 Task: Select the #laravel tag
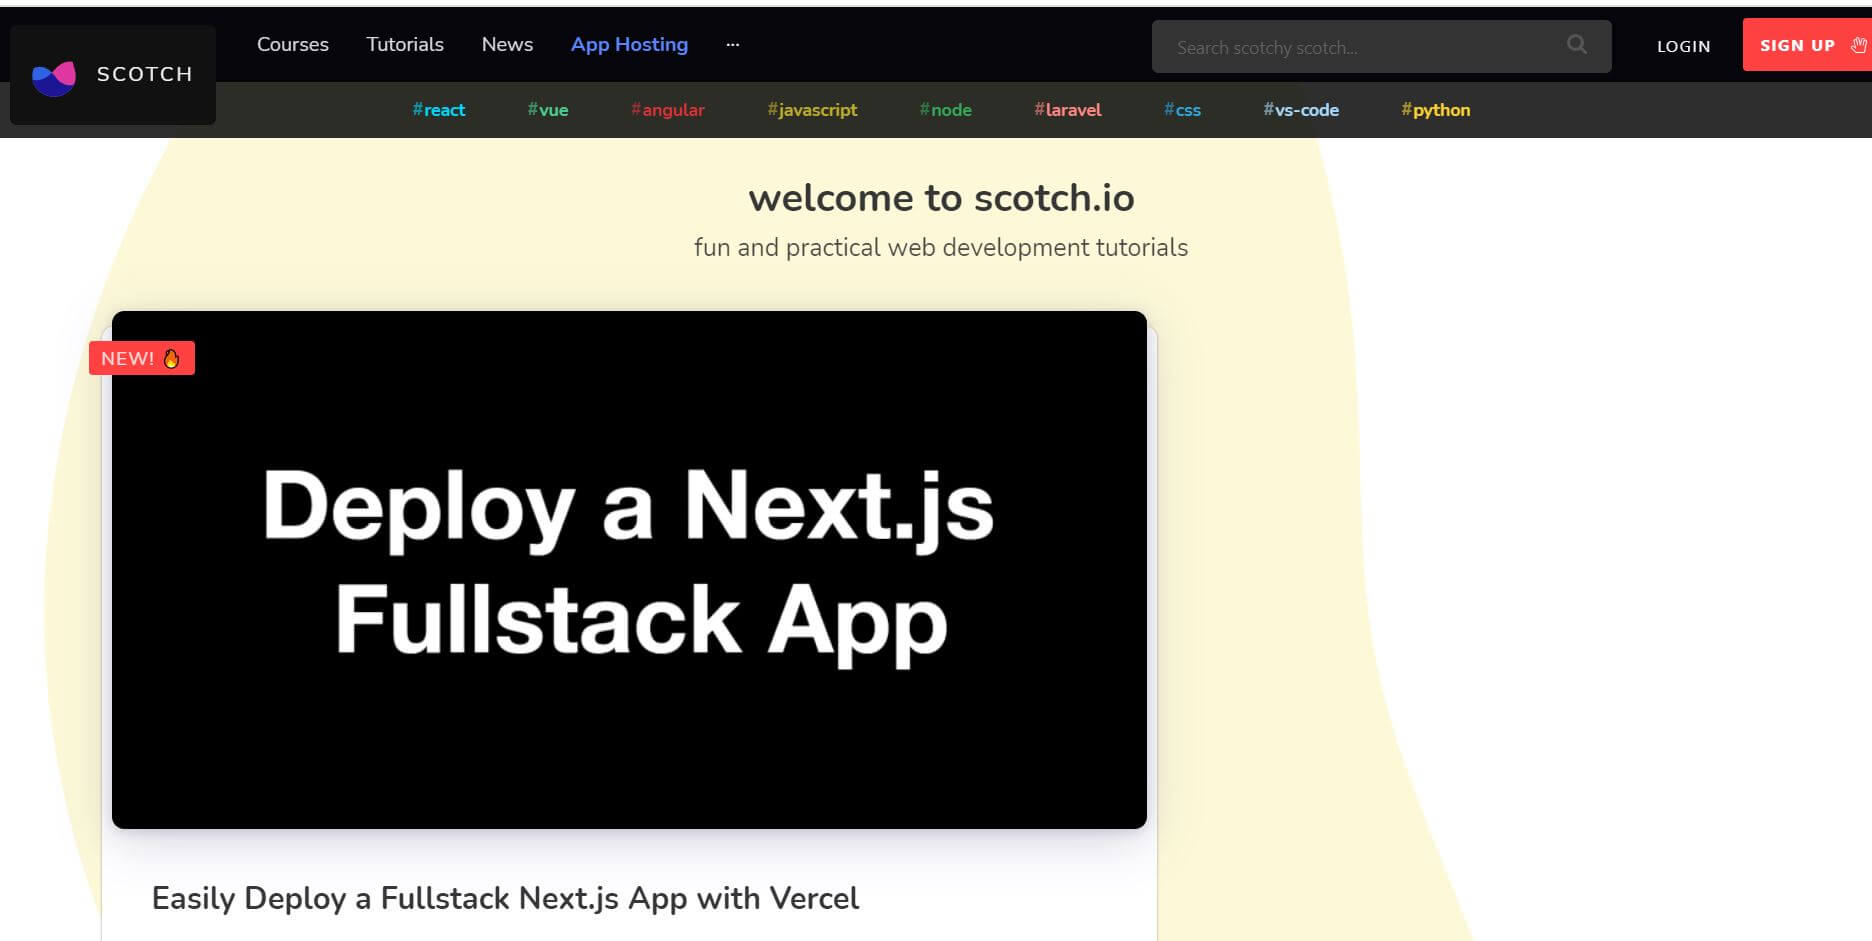point(1068,110)
